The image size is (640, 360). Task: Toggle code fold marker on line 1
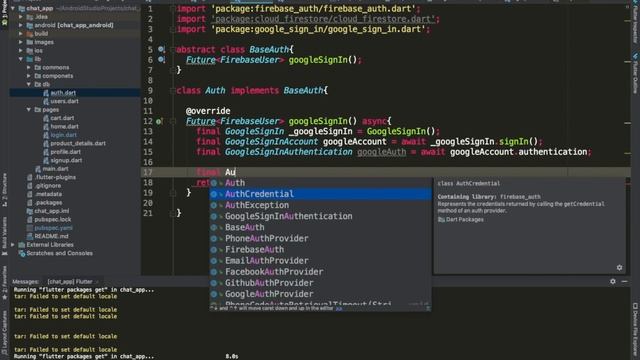tap(173, 9)
